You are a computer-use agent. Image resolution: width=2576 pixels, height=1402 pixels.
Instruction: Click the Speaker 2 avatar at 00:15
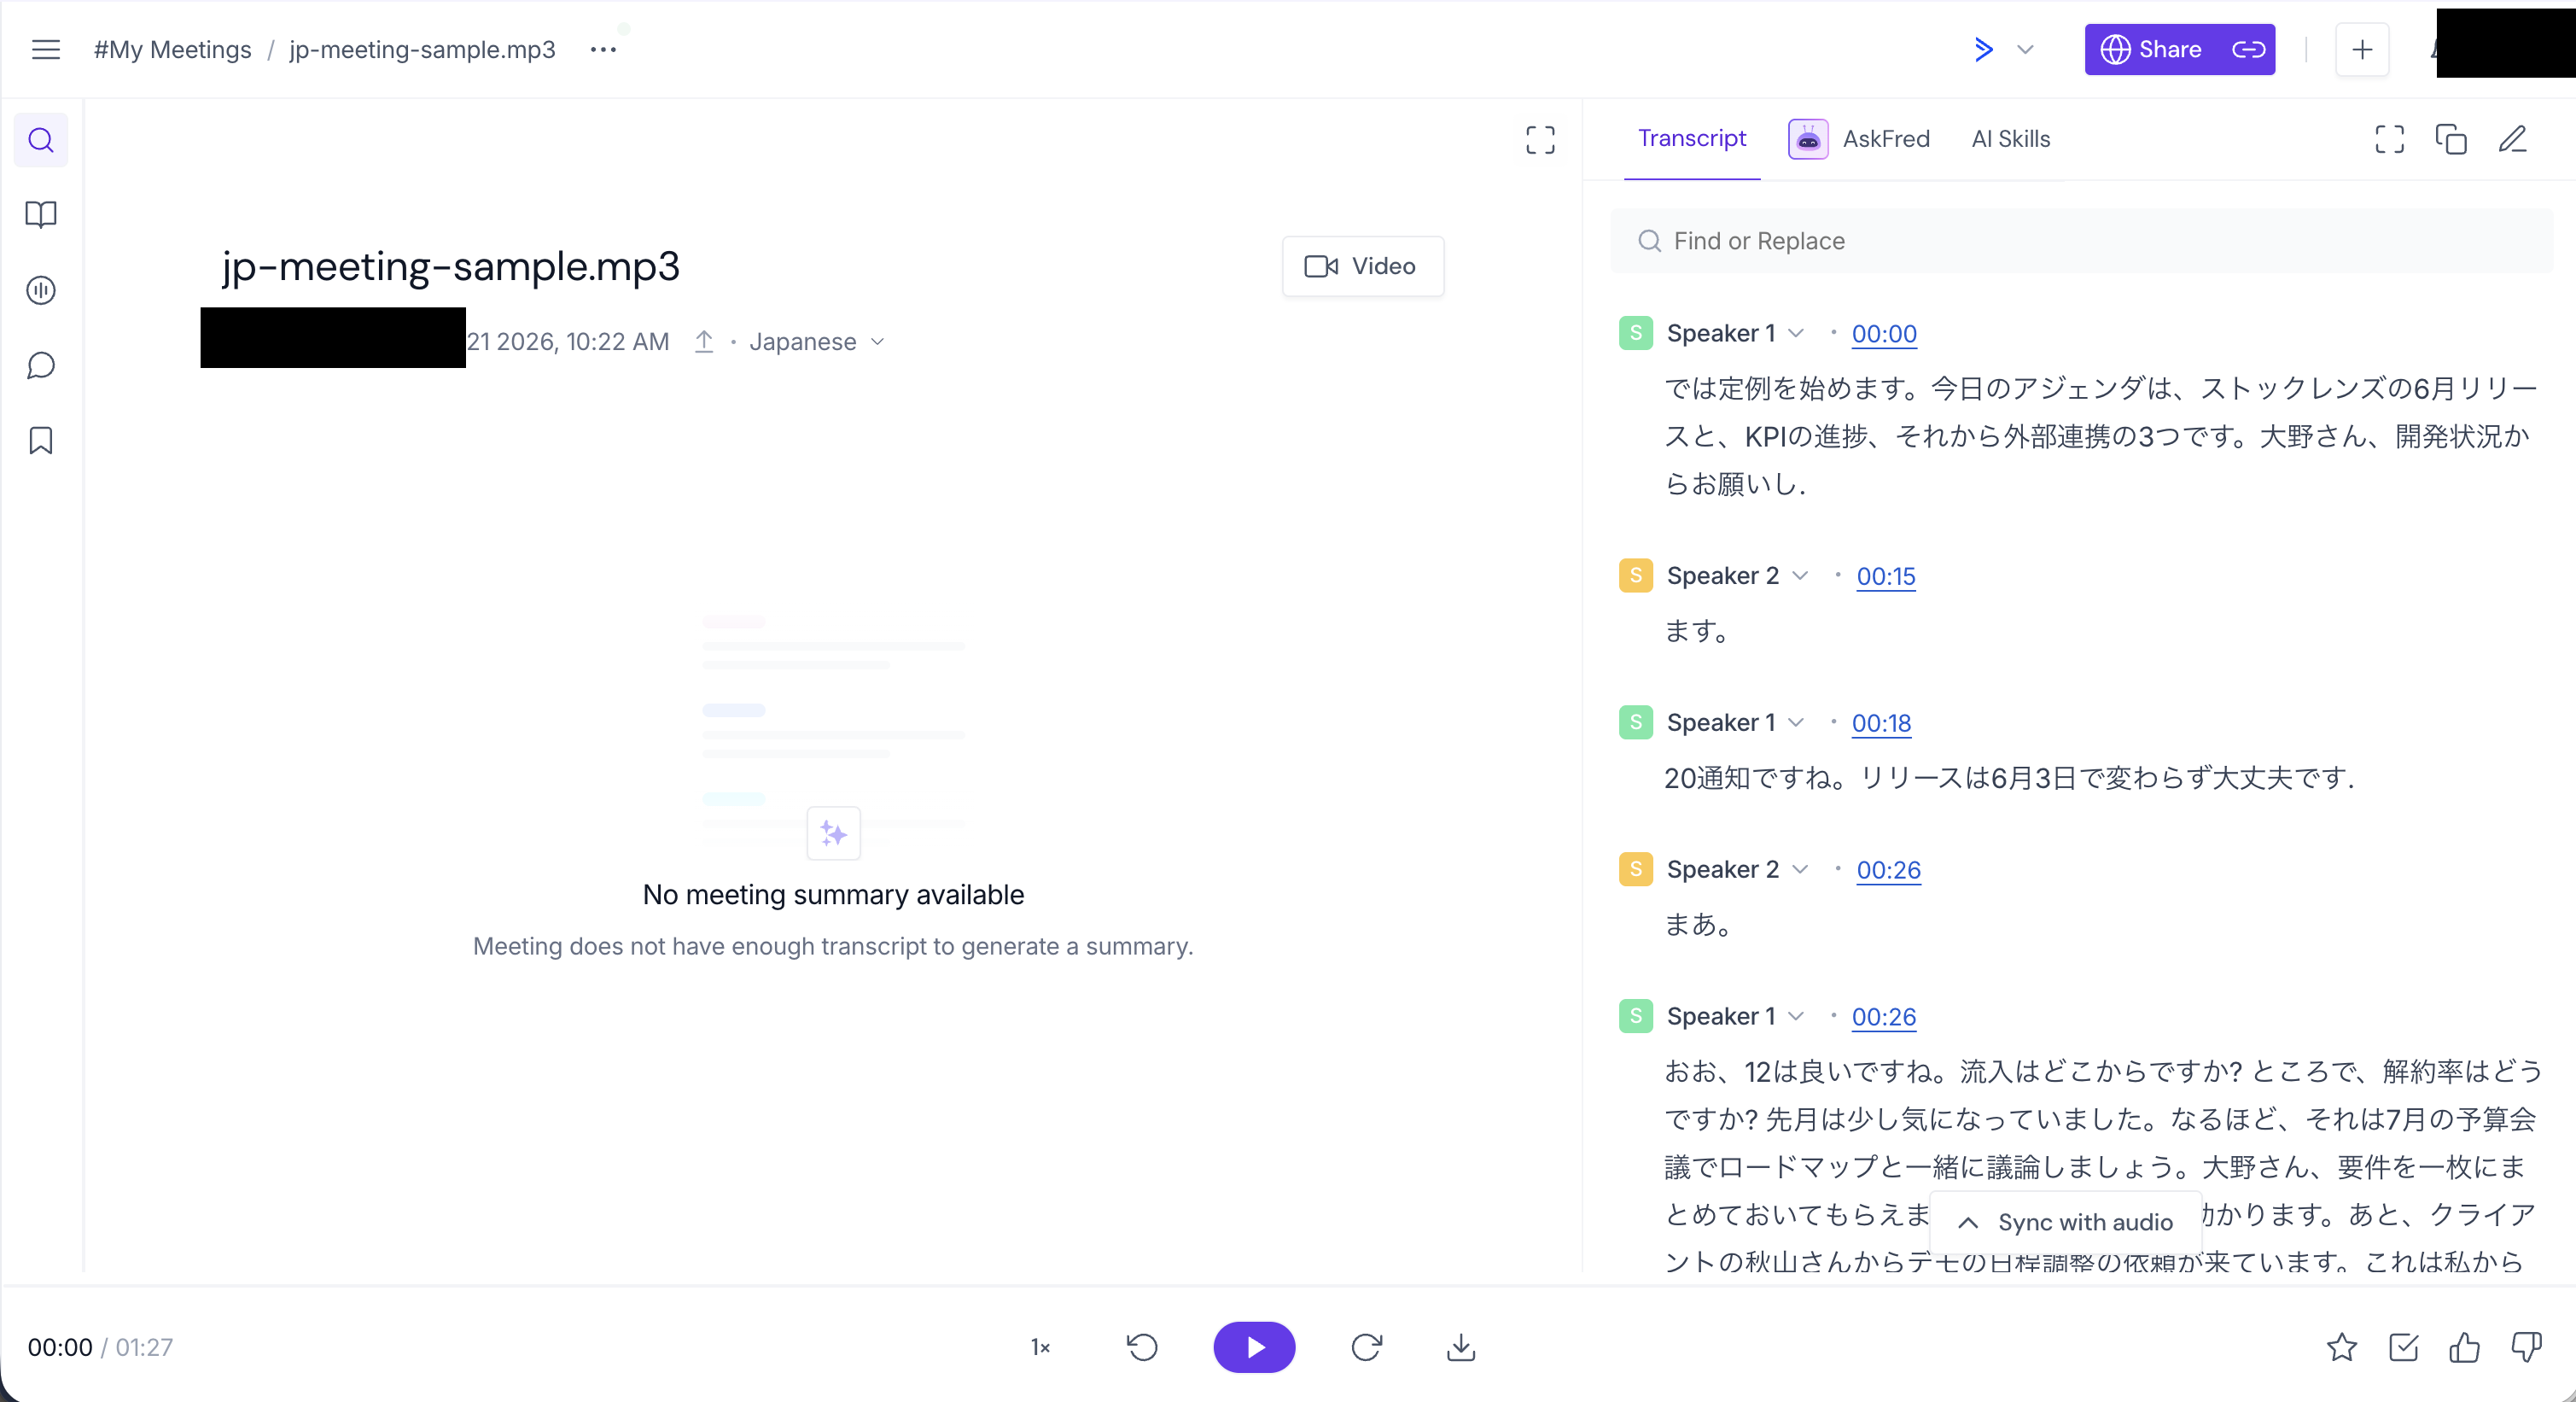(1635, 575)
